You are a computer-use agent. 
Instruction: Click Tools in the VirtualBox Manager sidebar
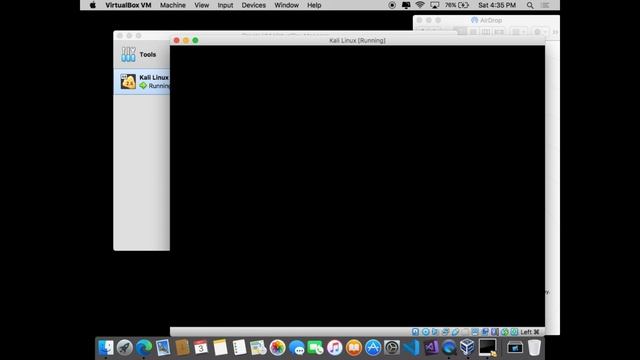(x=142, y=54)
